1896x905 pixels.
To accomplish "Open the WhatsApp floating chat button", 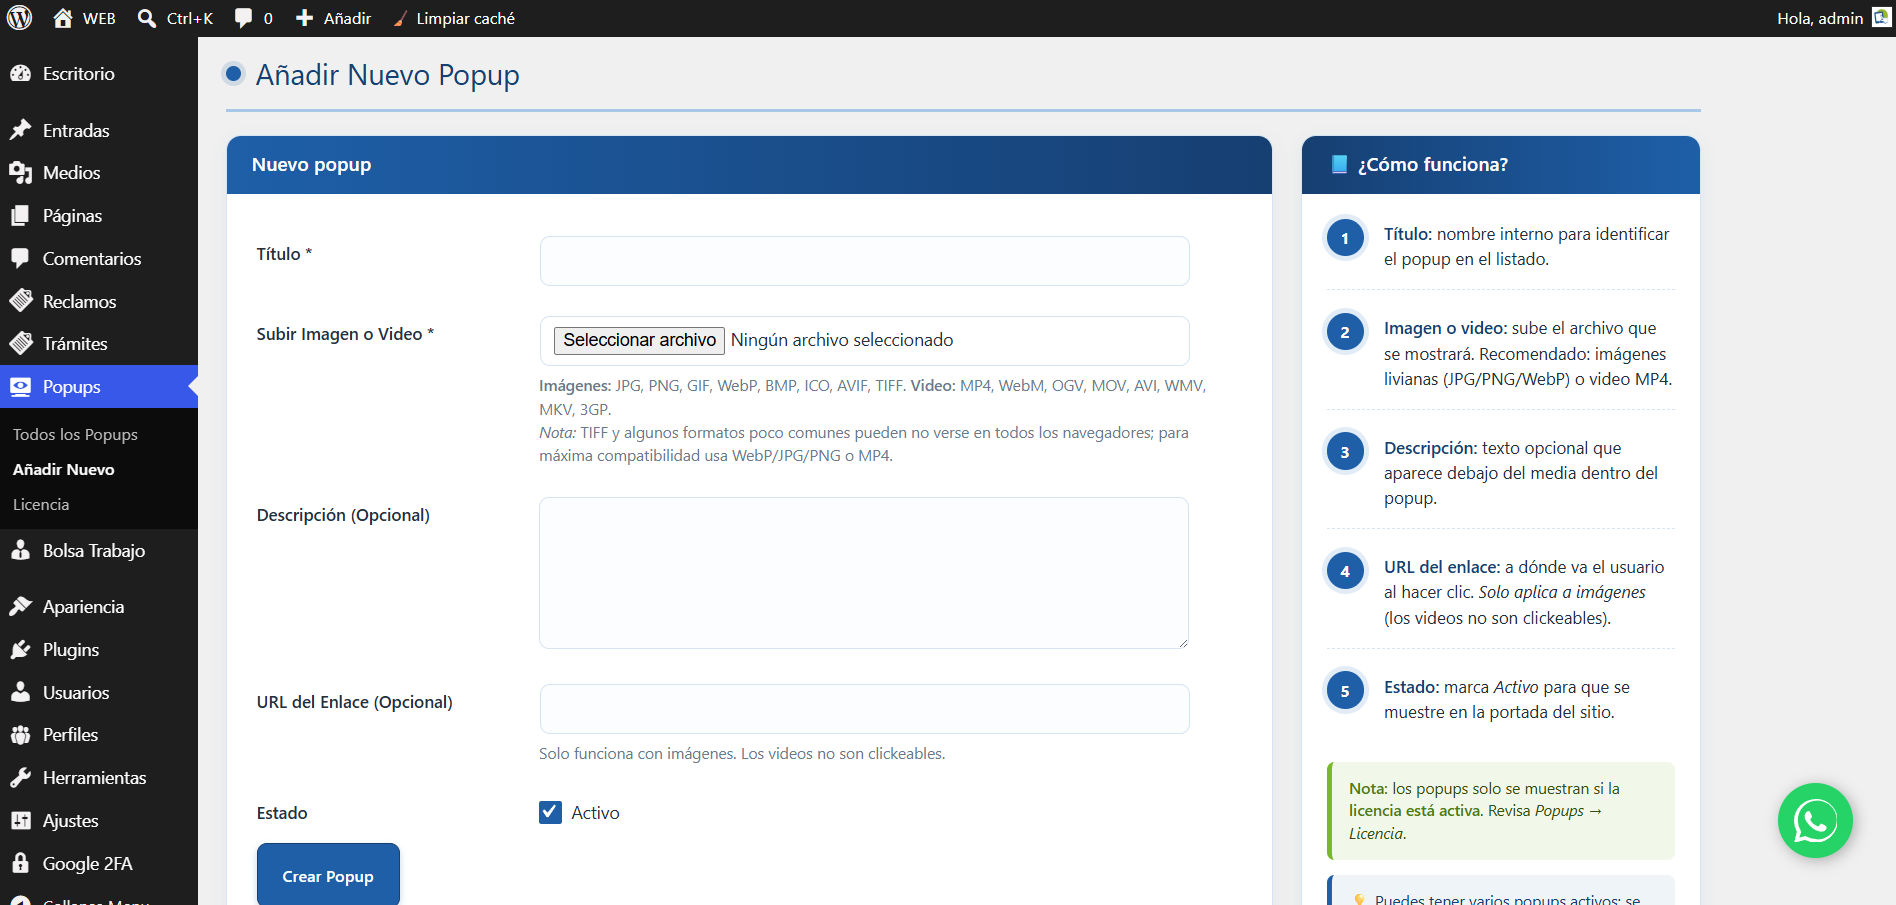I will tap(1815, 820).
